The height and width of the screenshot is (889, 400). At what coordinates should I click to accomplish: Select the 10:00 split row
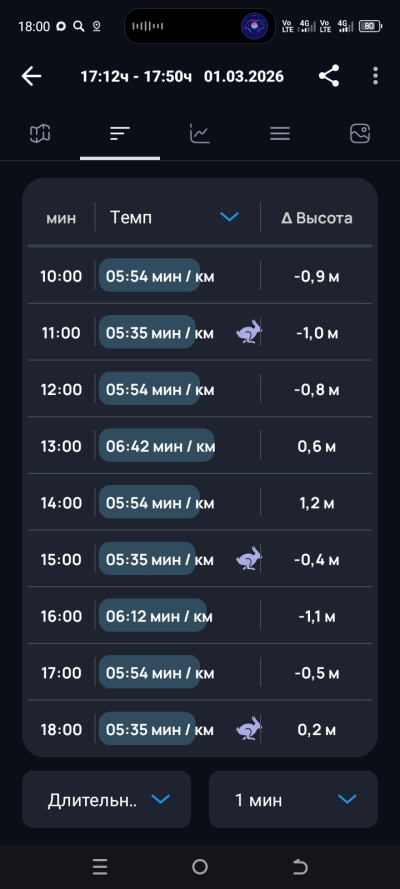pyautogui.click(x=200, y=276)
